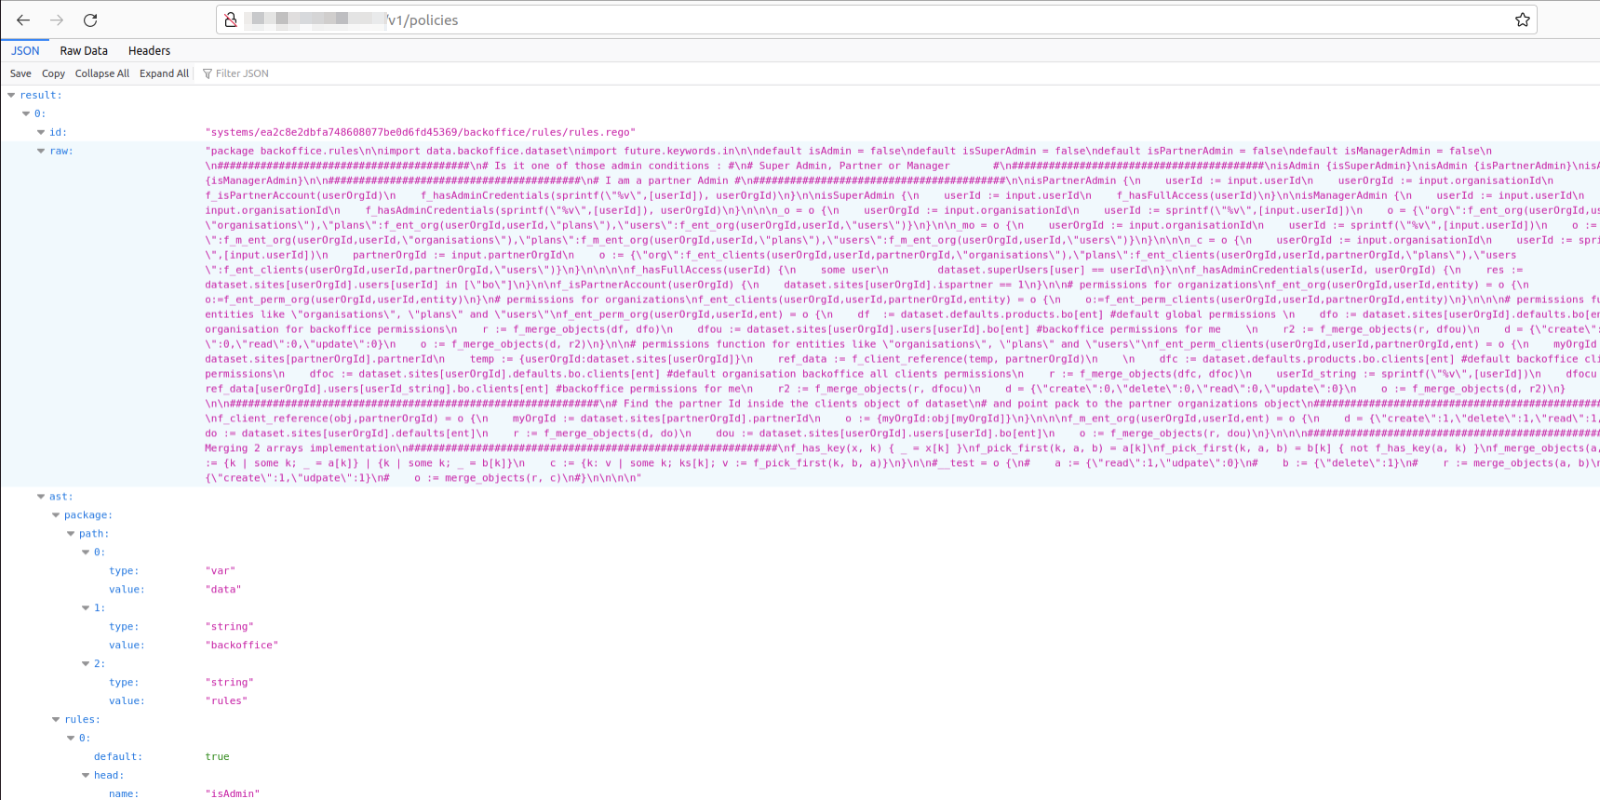The image size is (1600, 800).
Task: Select the JSON viewer tab
Action: (25, 51)
